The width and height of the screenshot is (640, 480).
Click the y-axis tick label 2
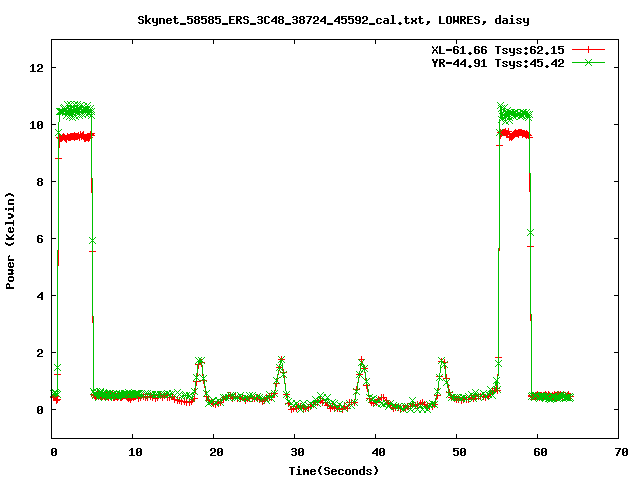click(x=40, y=353)
